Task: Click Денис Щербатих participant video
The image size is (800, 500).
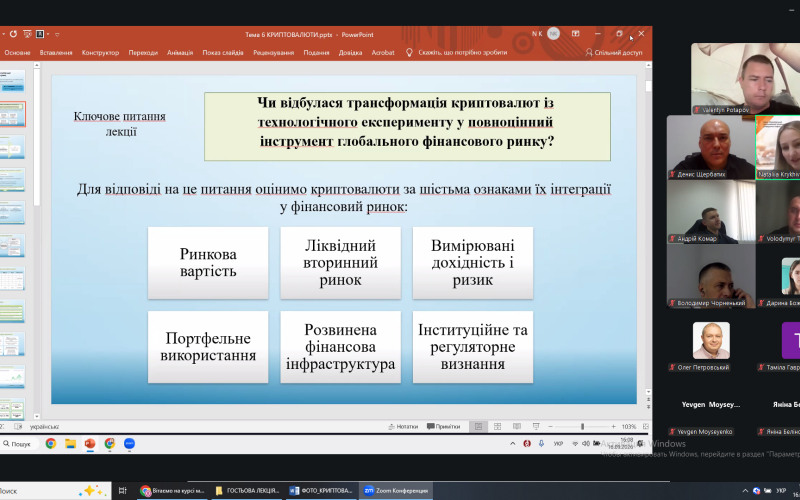Action: (x=711, y=147)
